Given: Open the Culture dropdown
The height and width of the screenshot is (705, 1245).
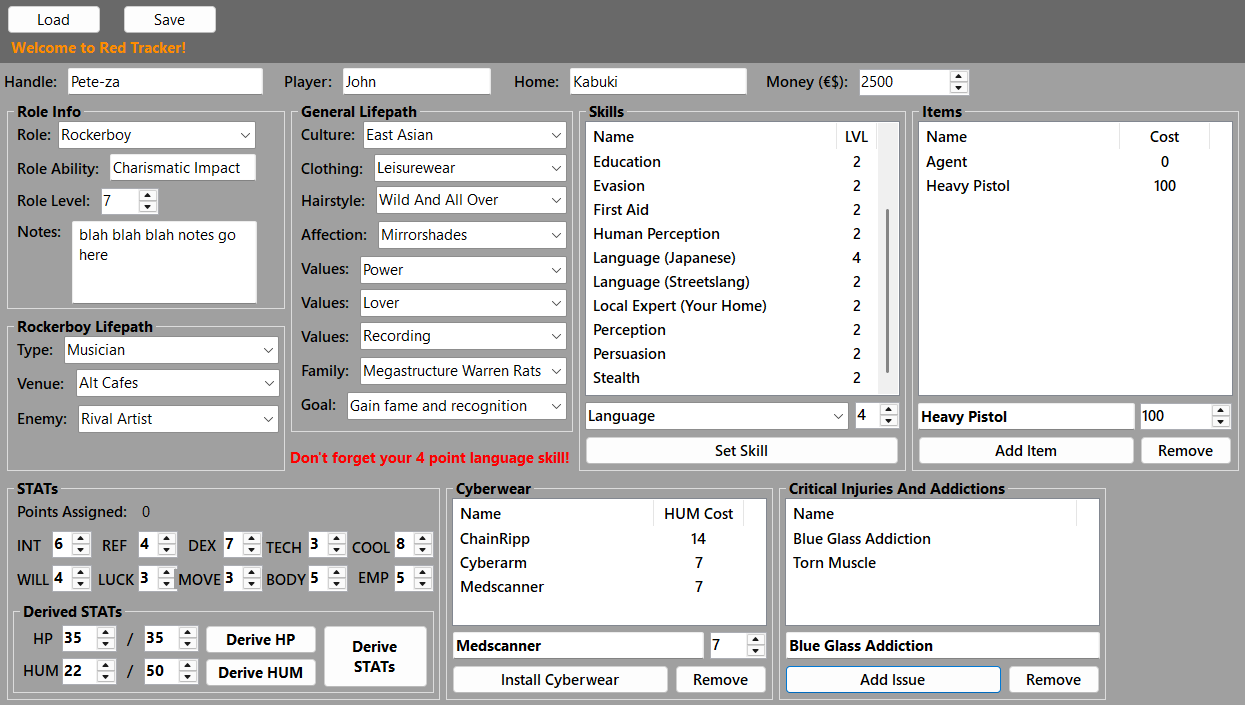Looking at the screenshot, I should tap(465, 135).
